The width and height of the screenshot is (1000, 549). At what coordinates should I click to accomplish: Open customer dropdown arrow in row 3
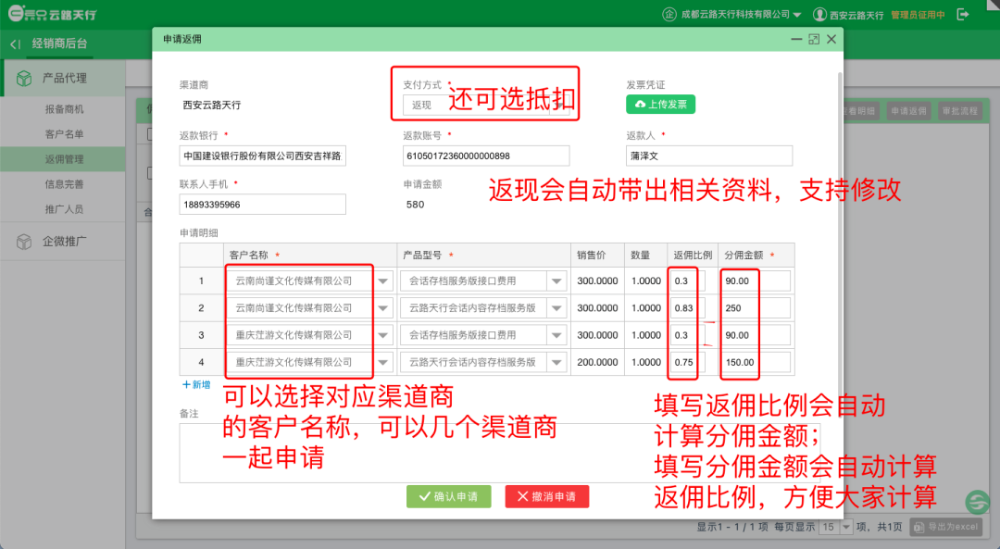[383, 335]
